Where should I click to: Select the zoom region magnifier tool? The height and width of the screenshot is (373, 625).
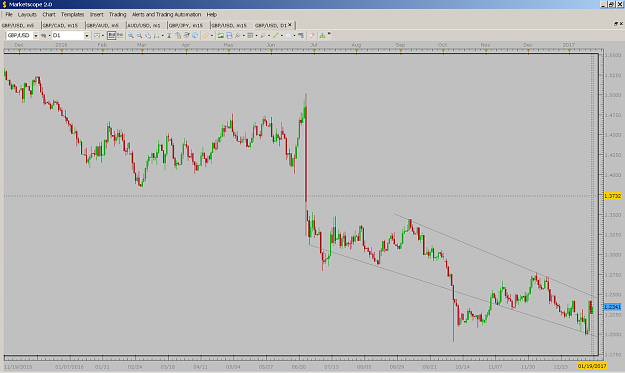click(148, 35)
